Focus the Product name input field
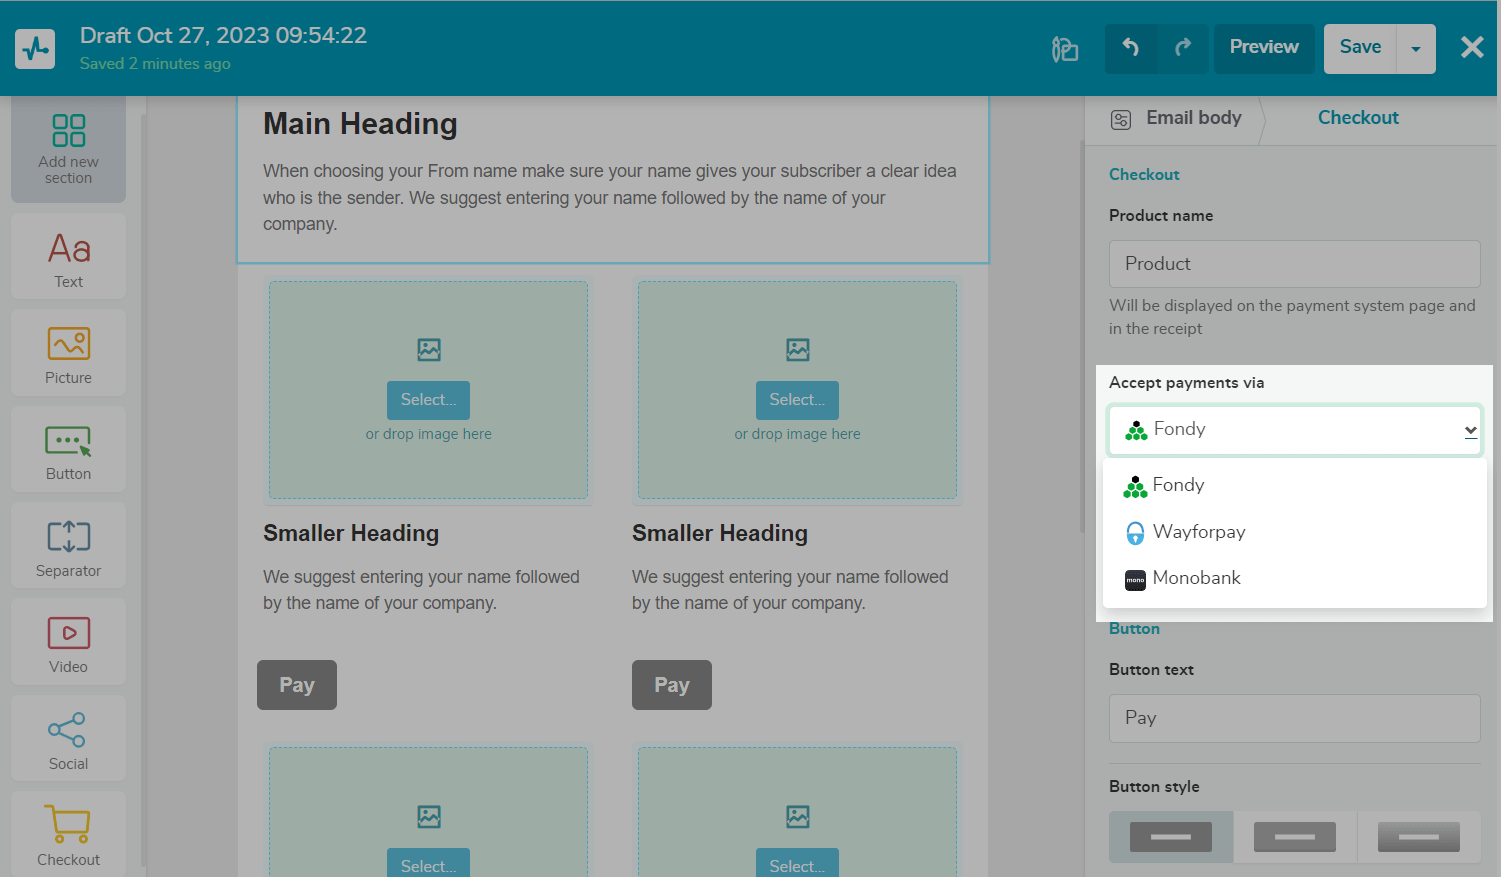The image size is (1501, 877). click(1294, 264)
